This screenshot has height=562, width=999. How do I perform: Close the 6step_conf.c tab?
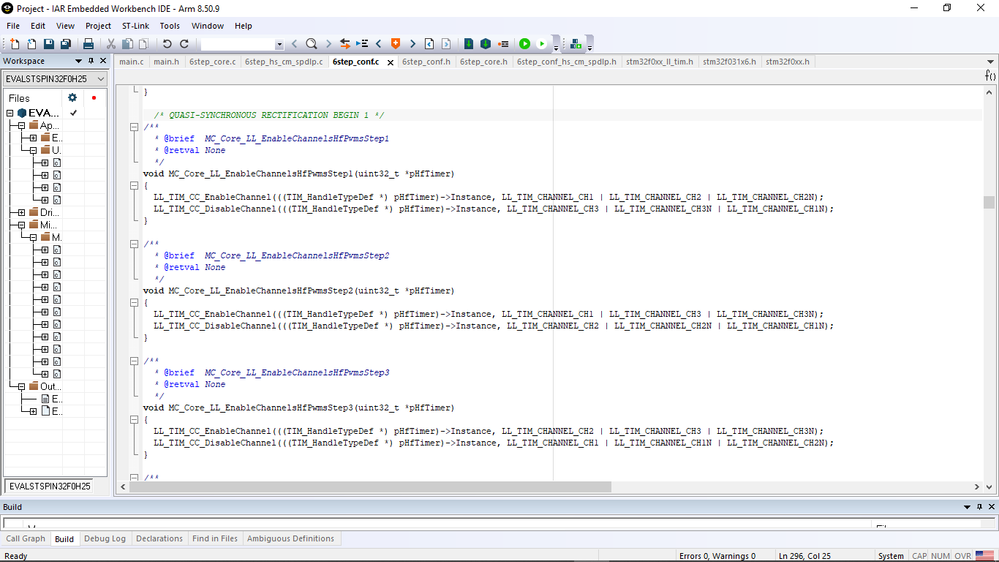391,62
